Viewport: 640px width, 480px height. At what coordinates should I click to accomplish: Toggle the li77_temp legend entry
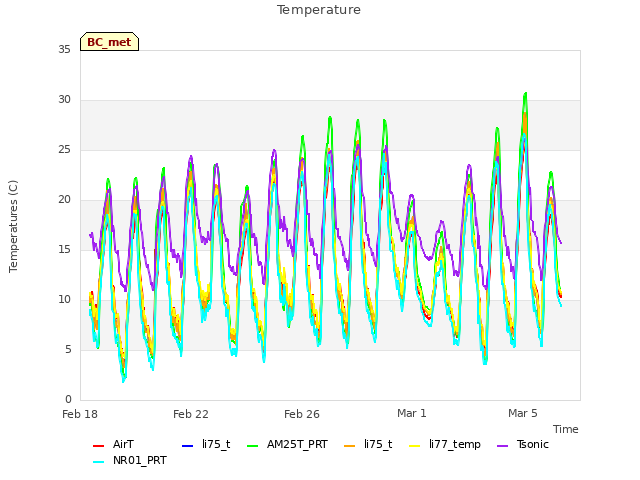[x=445, y=444]
